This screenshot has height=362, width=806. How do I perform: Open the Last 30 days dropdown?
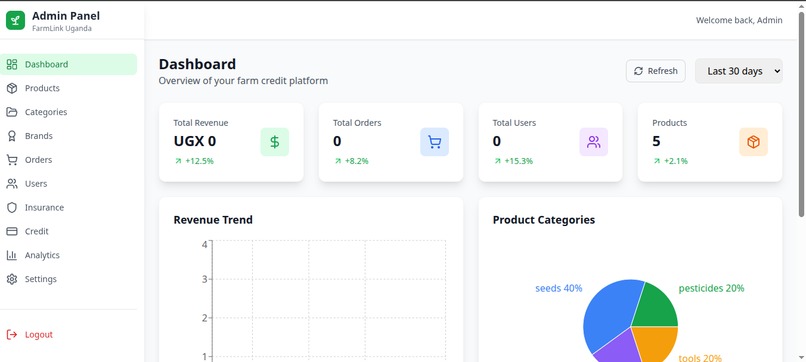pos(739,71)
